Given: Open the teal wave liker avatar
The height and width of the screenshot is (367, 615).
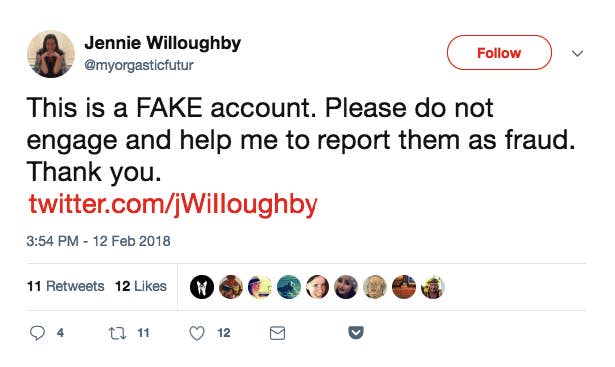Looking at the screenshot, I should [x=289, y=287].
